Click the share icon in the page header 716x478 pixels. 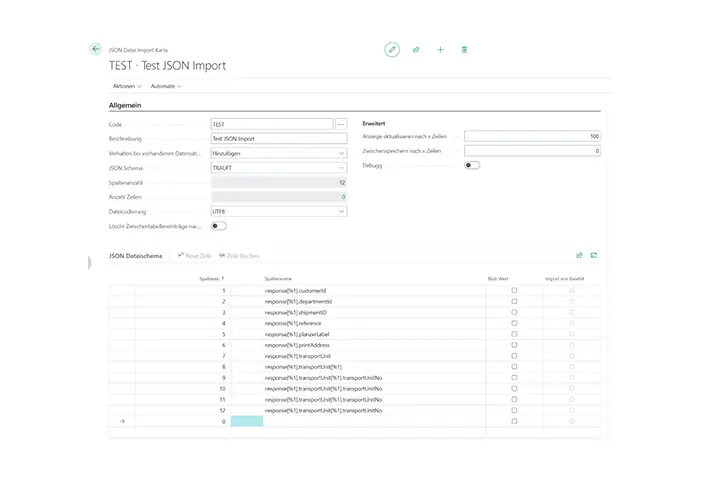416,49
